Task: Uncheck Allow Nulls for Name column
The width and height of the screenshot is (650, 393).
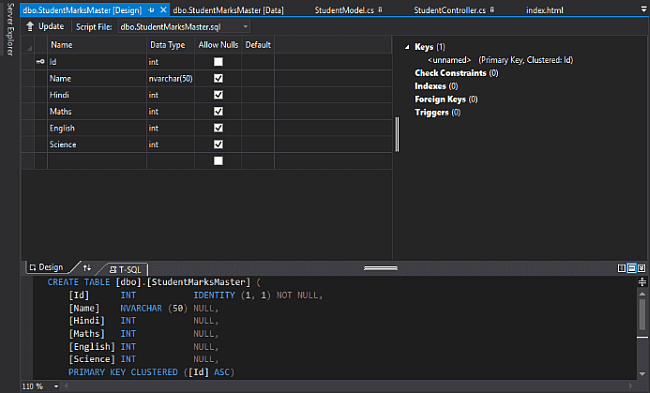Action: pos(218,78)
